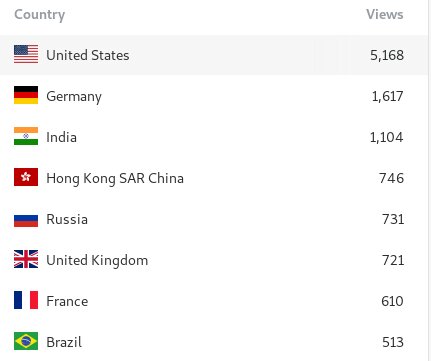Select the Germany country name
The width and height of the screenshot is (431, 361).
(x=74, y=97)
